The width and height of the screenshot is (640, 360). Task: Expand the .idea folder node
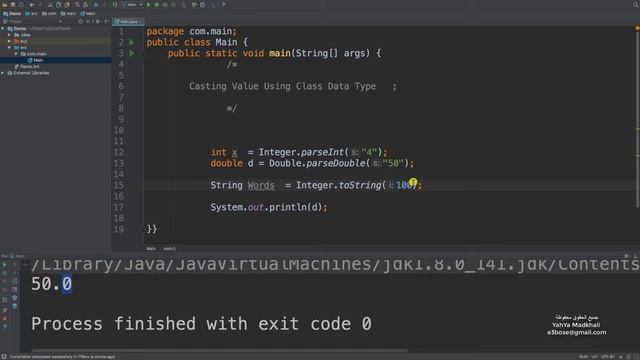pyautogui.click(x=10, y=35)
